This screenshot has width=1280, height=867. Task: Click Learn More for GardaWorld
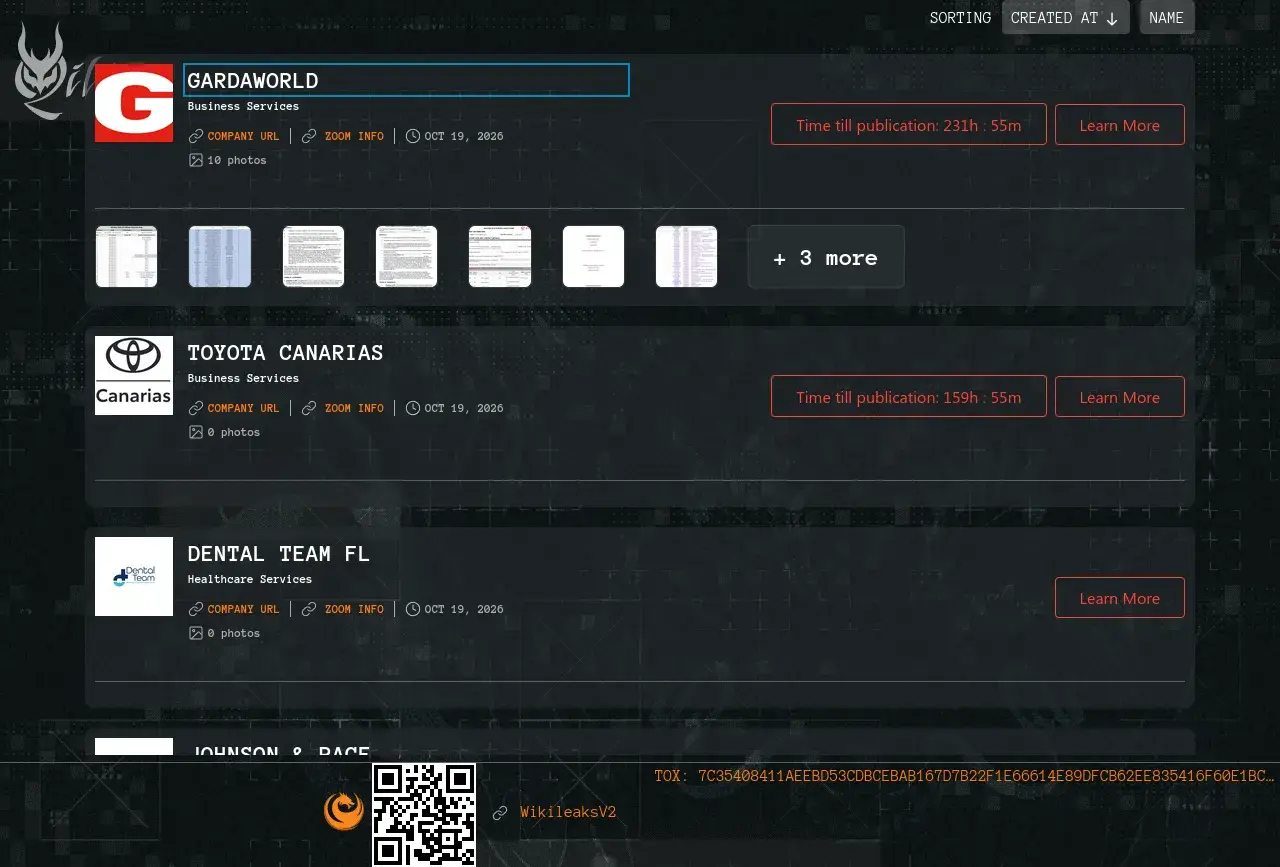click(1120, 125)
